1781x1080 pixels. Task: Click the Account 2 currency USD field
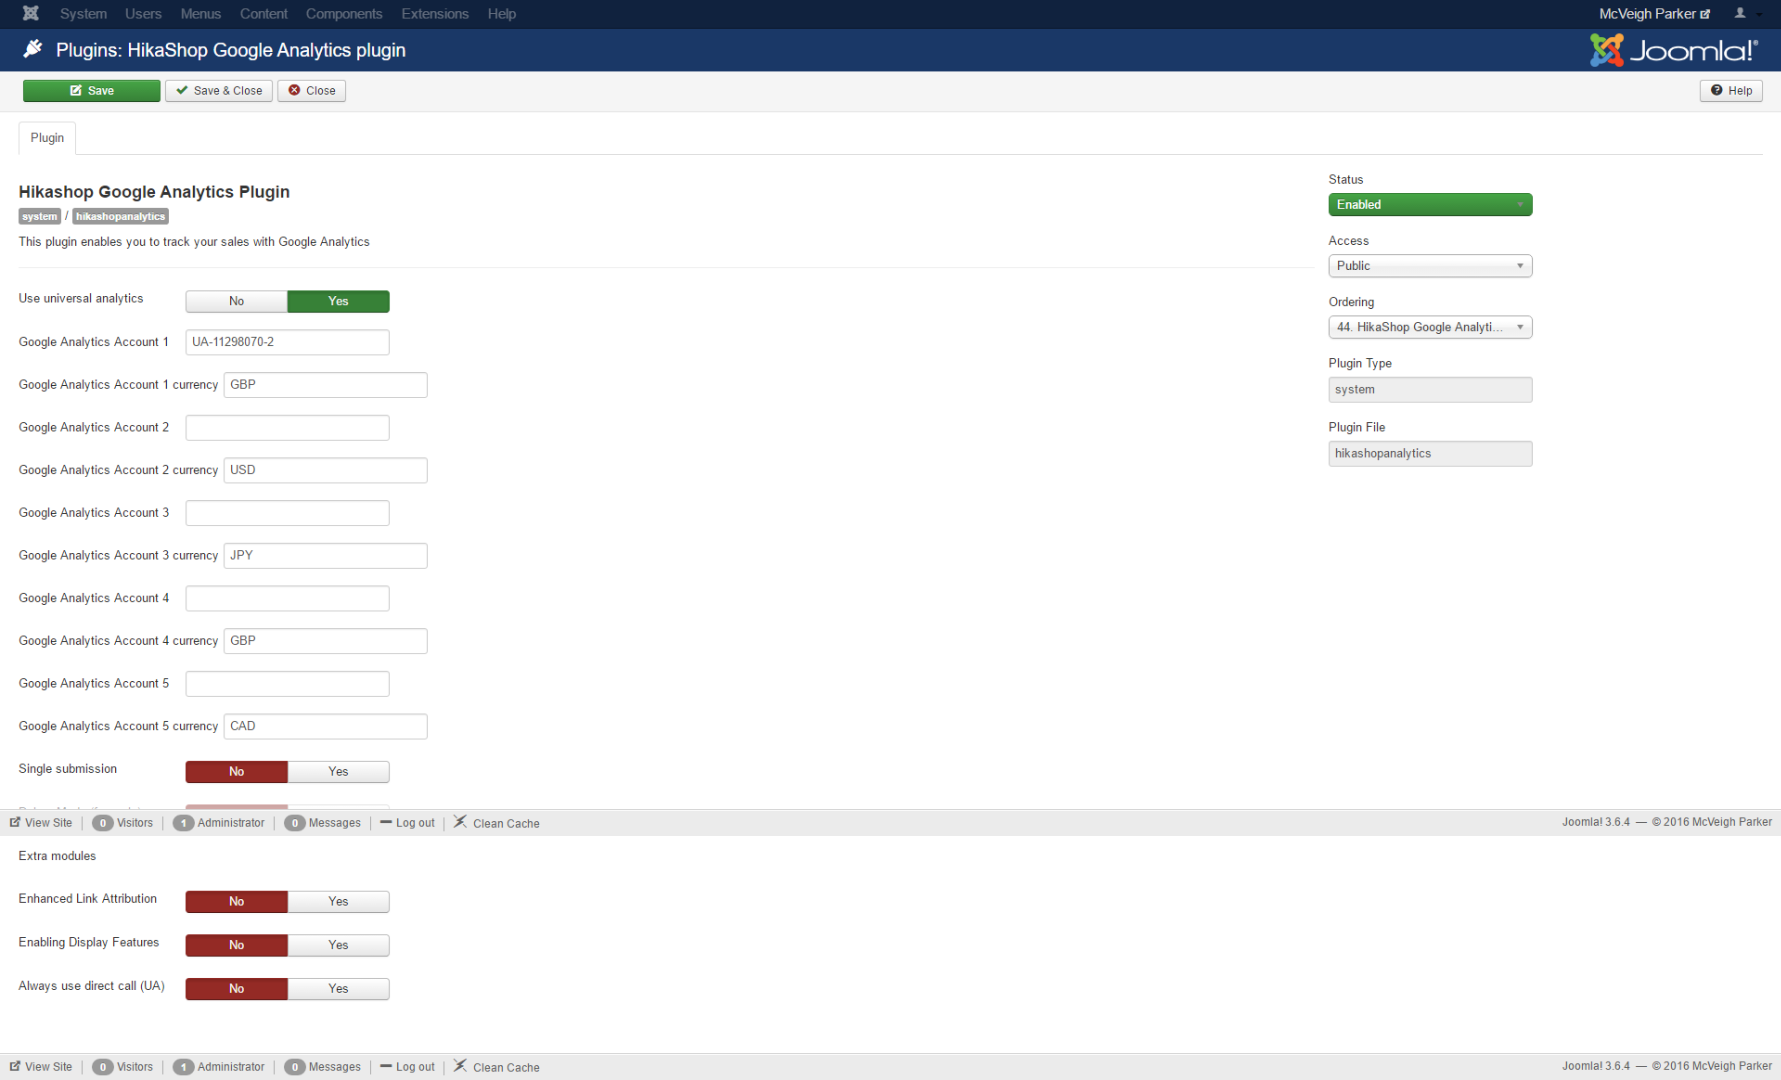tap(326, 470)
